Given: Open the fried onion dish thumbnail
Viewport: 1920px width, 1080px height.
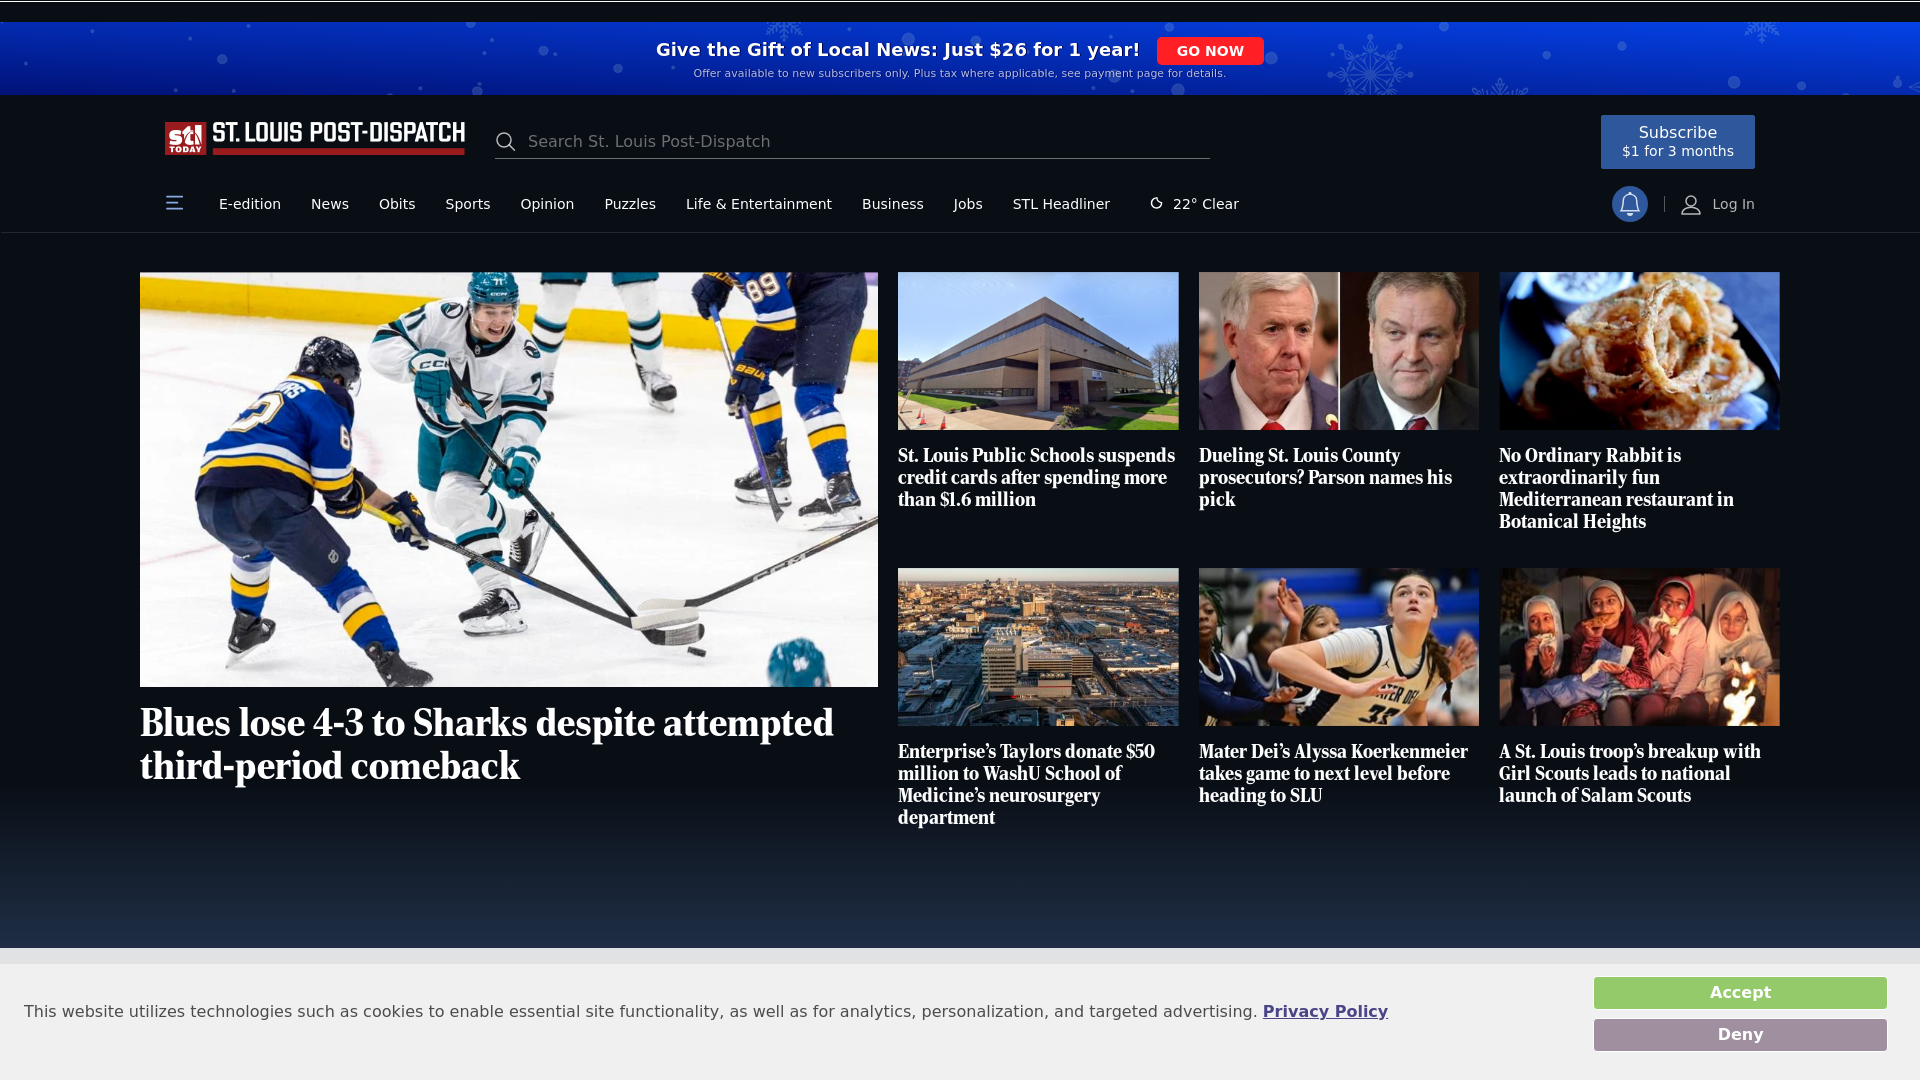Looking at the screenshot, I should (1639, 351).
